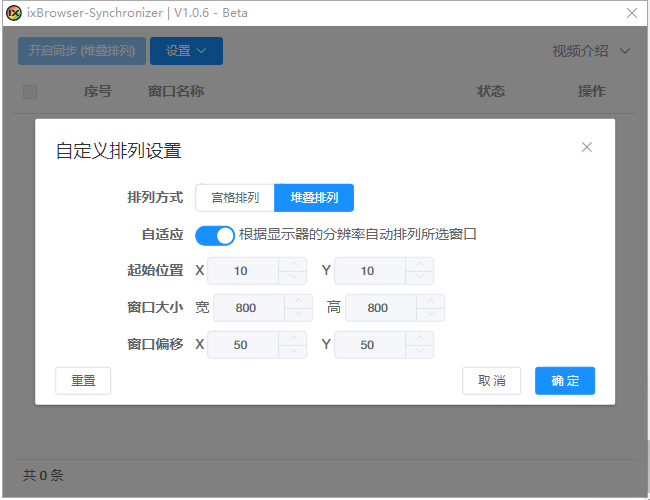Increase the 窗口偏移 X value
Viewport: 650px width, 500px height.
point(293,338)
